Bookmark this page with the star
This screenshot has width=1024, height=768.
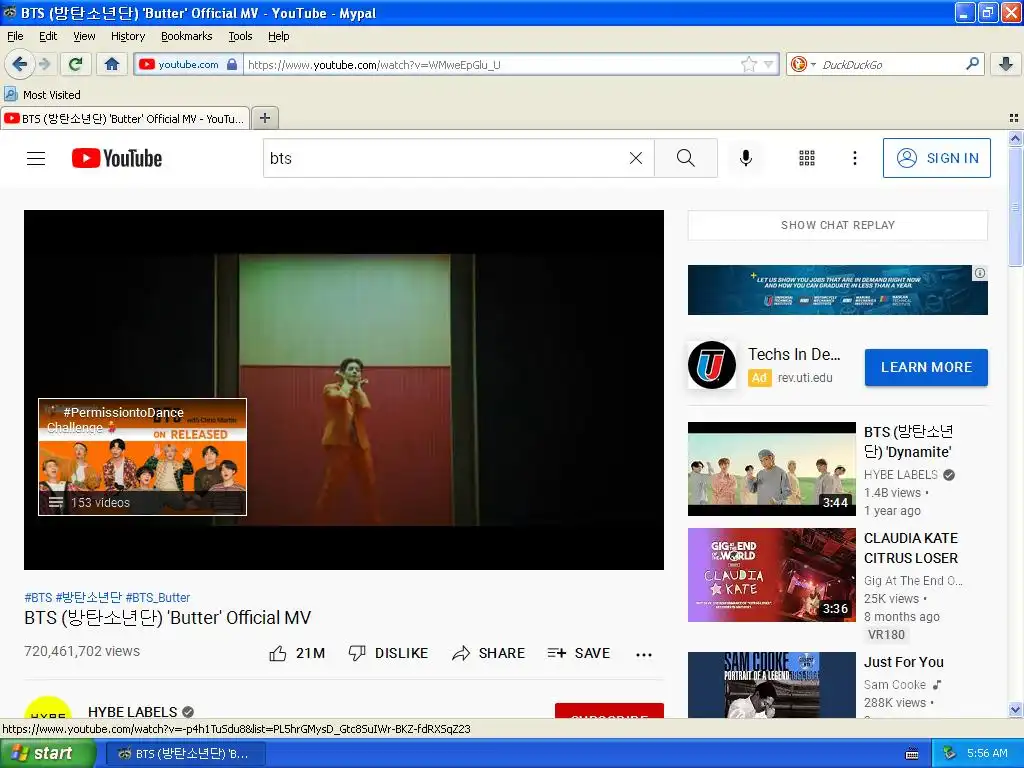(x=748, y=64)
